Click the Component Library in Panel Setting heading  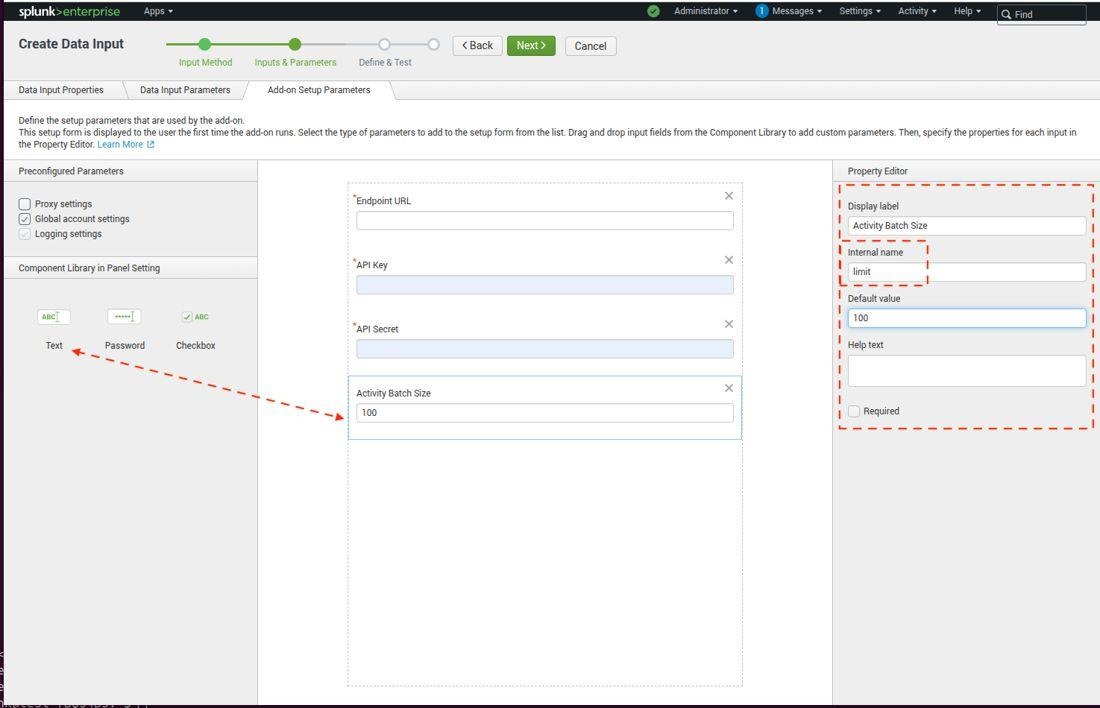[x=89, y=268]
